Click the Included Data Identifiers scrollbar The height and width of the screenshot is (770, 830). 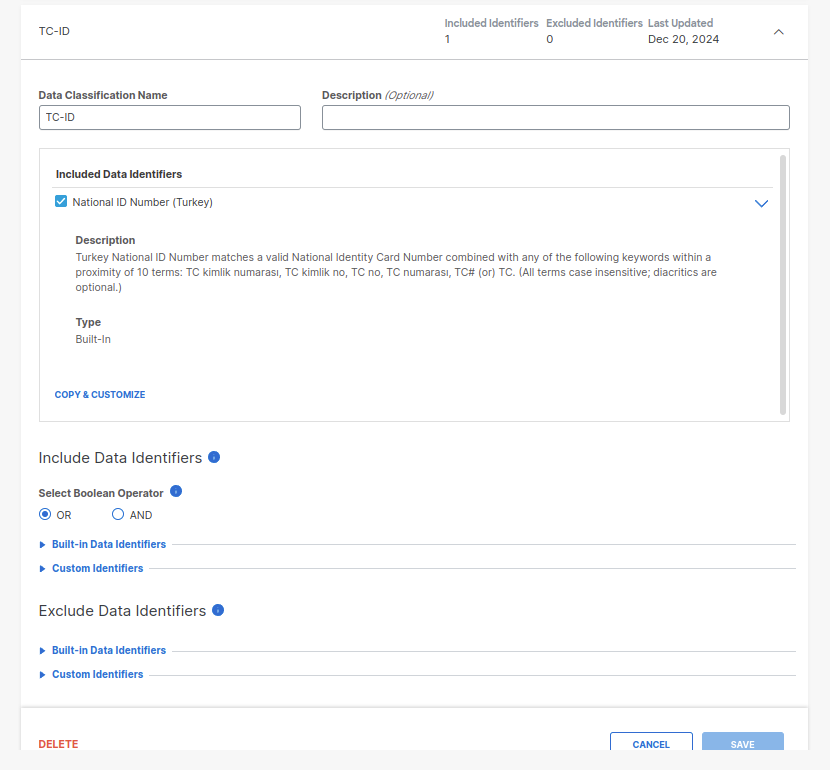click(x=782, y=284)
